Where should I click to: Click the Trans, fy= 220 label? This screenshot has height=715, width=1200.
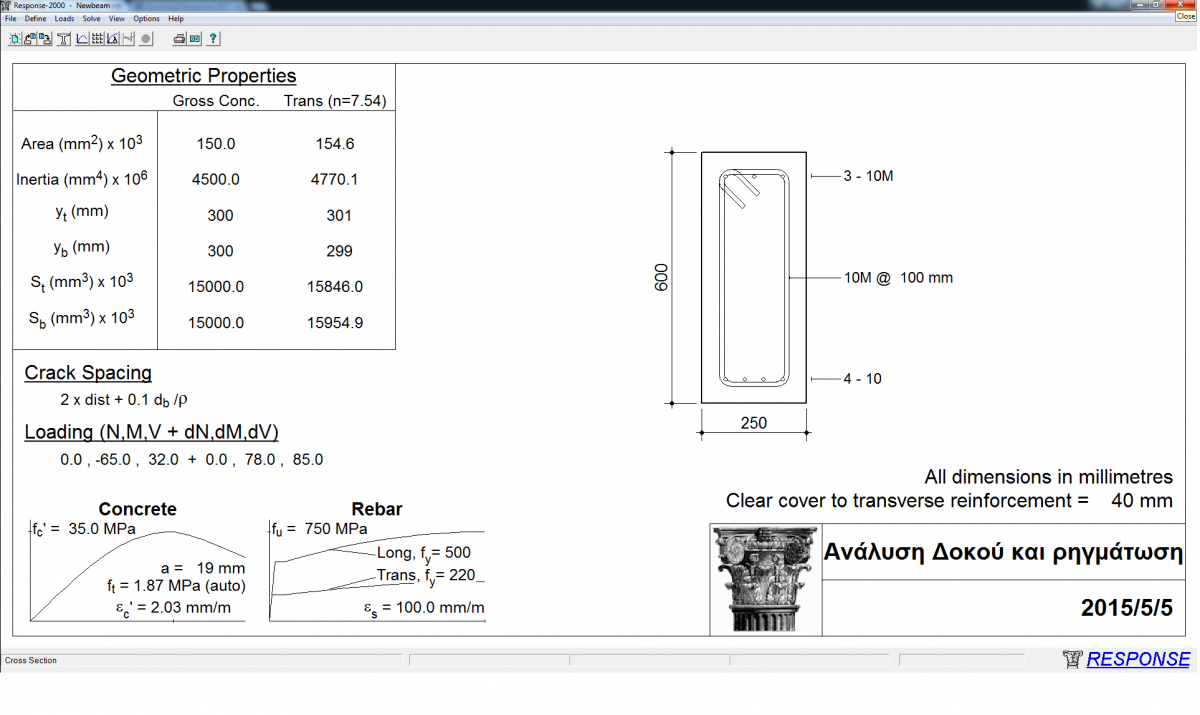[x=424, y=576]
